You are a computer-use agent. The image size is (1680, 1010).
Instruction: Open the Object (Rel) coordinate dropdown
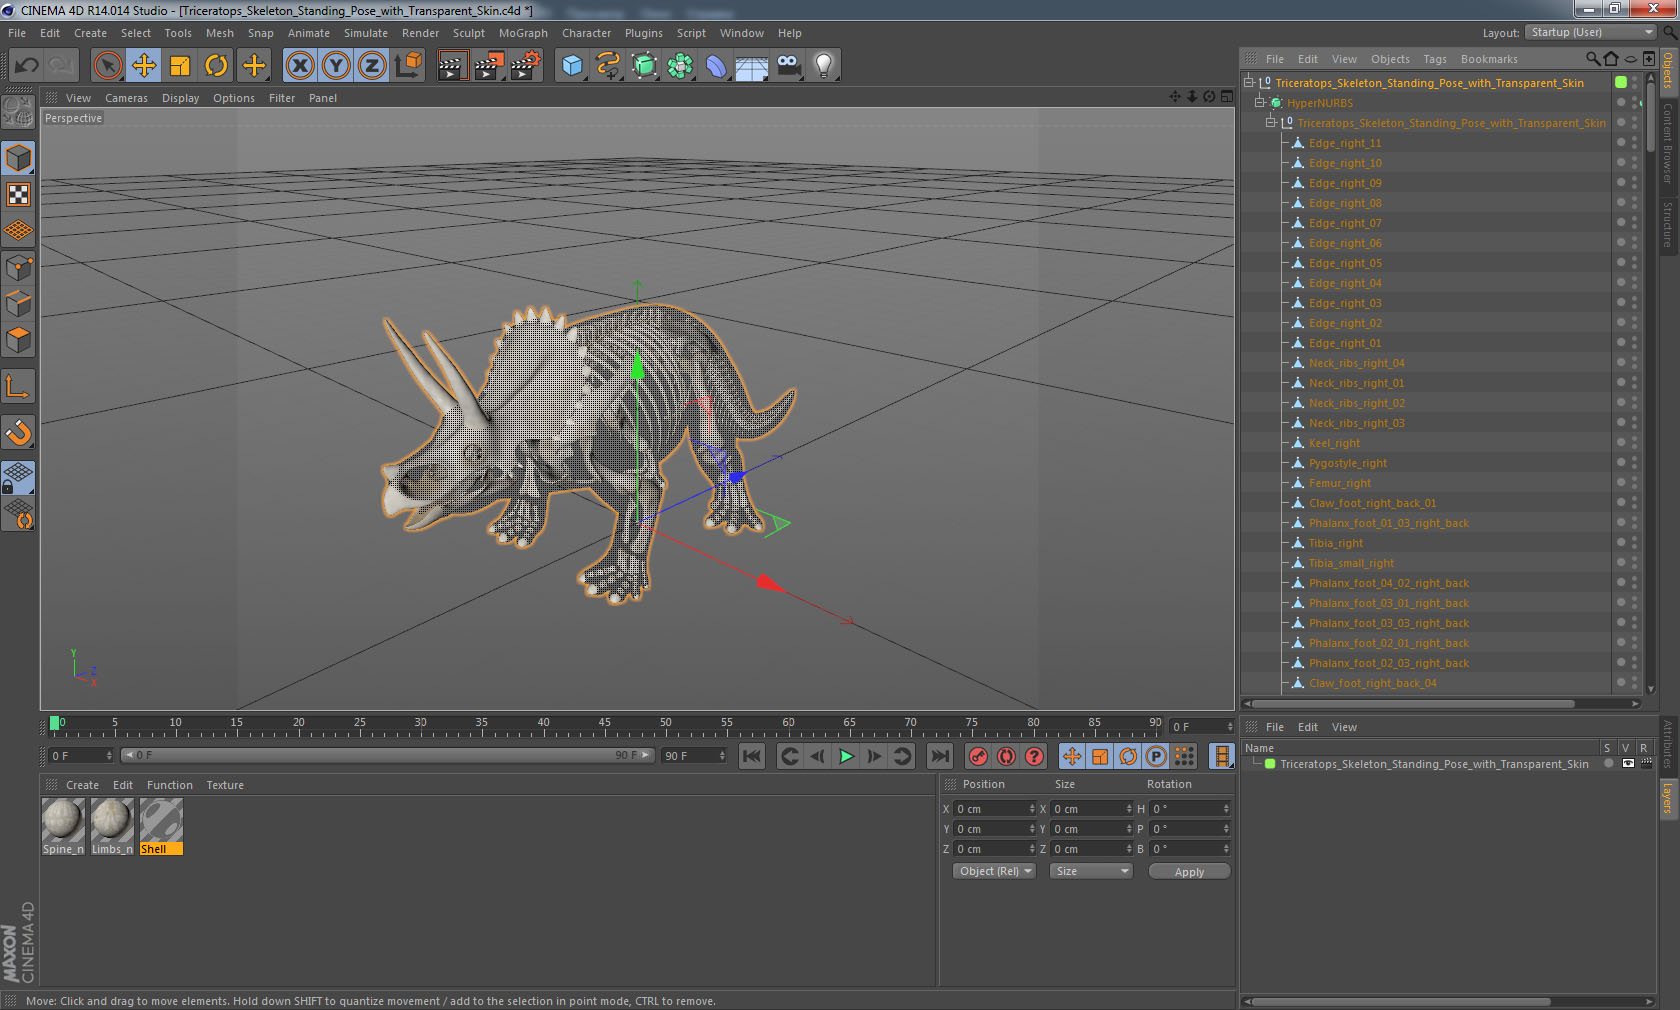tap(995, 872)
